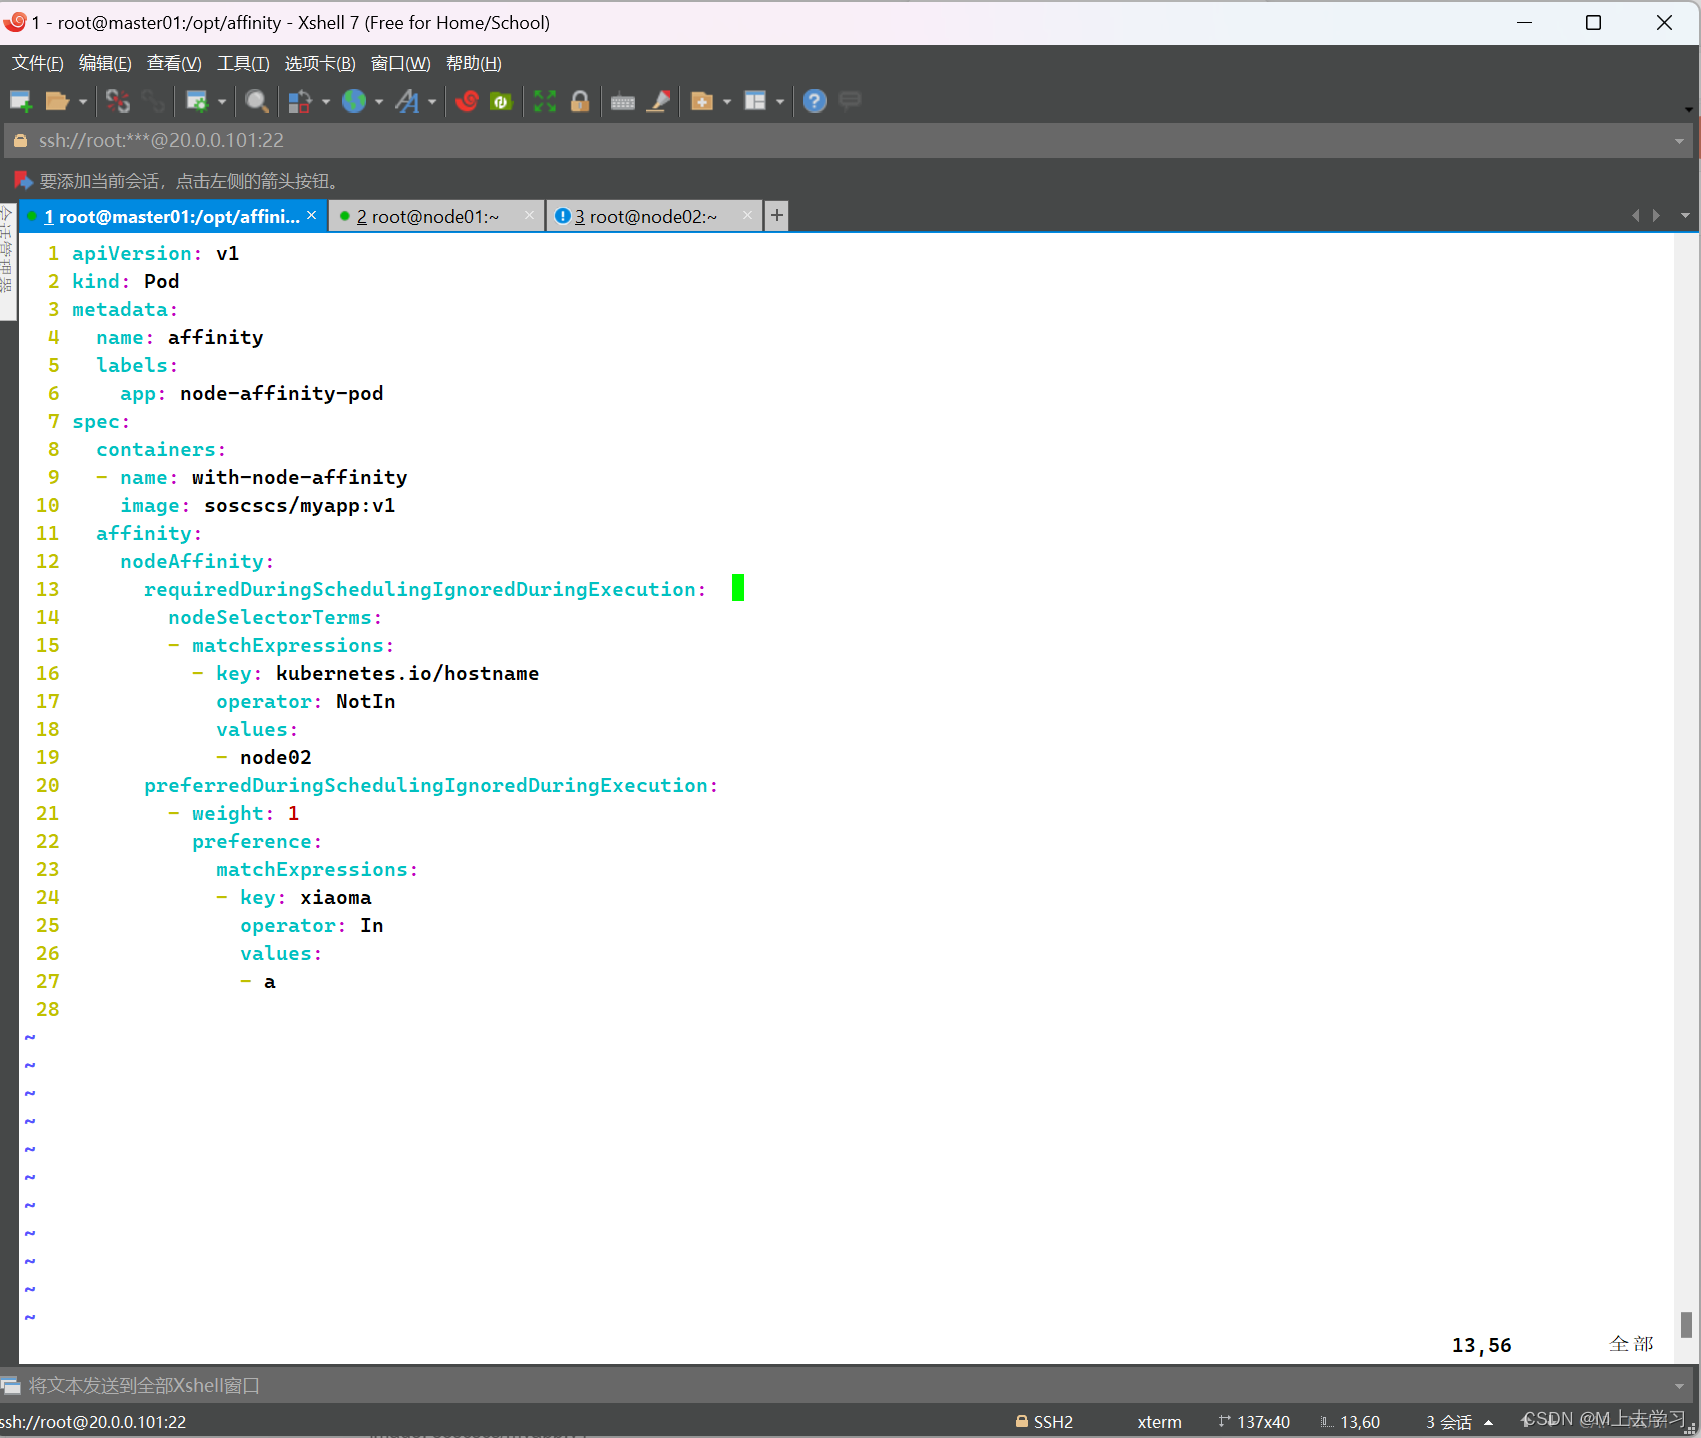Screen dimensions: 1701x1438
Task: Expand the address bar history dropdown
Action: [1679, 141]
